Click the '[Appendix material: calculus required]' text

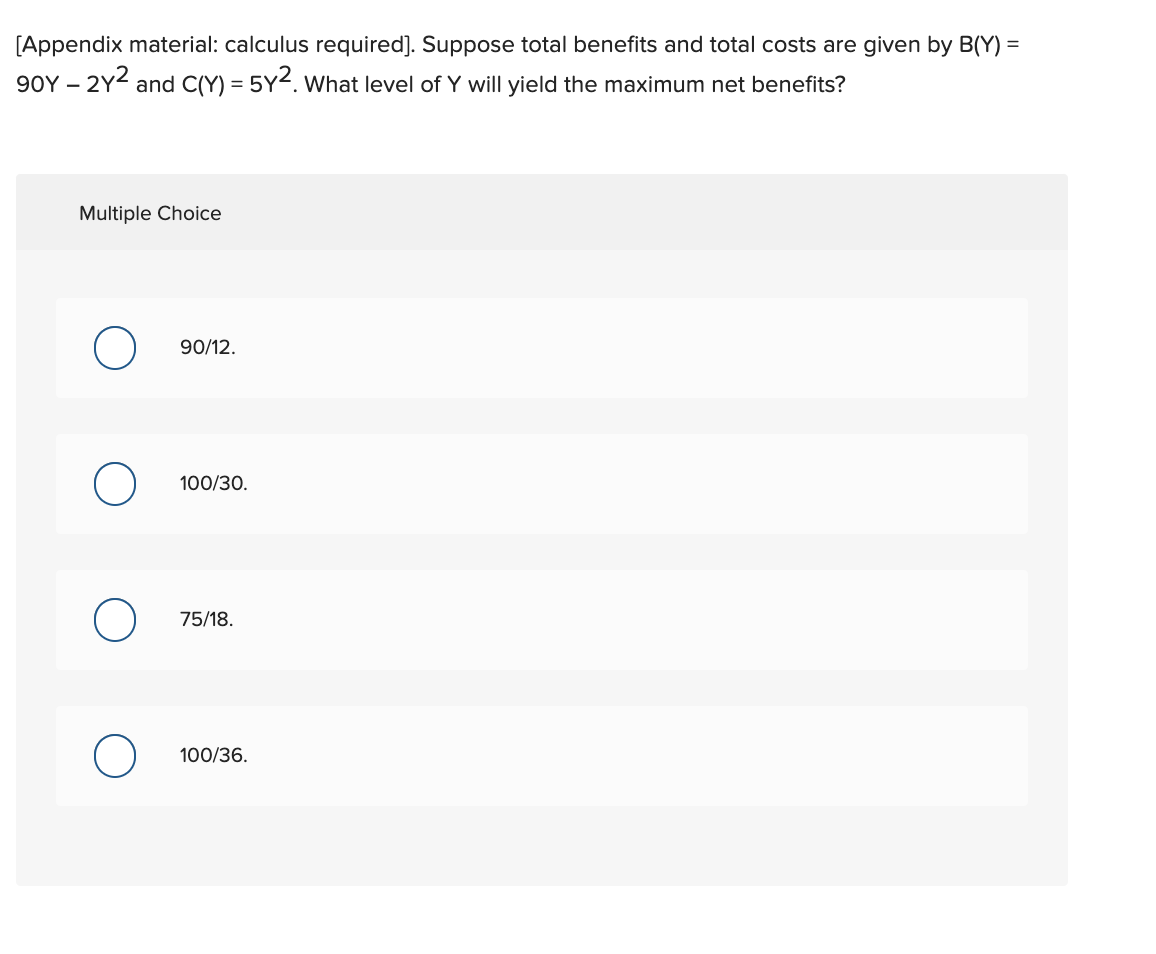(213, 46)
